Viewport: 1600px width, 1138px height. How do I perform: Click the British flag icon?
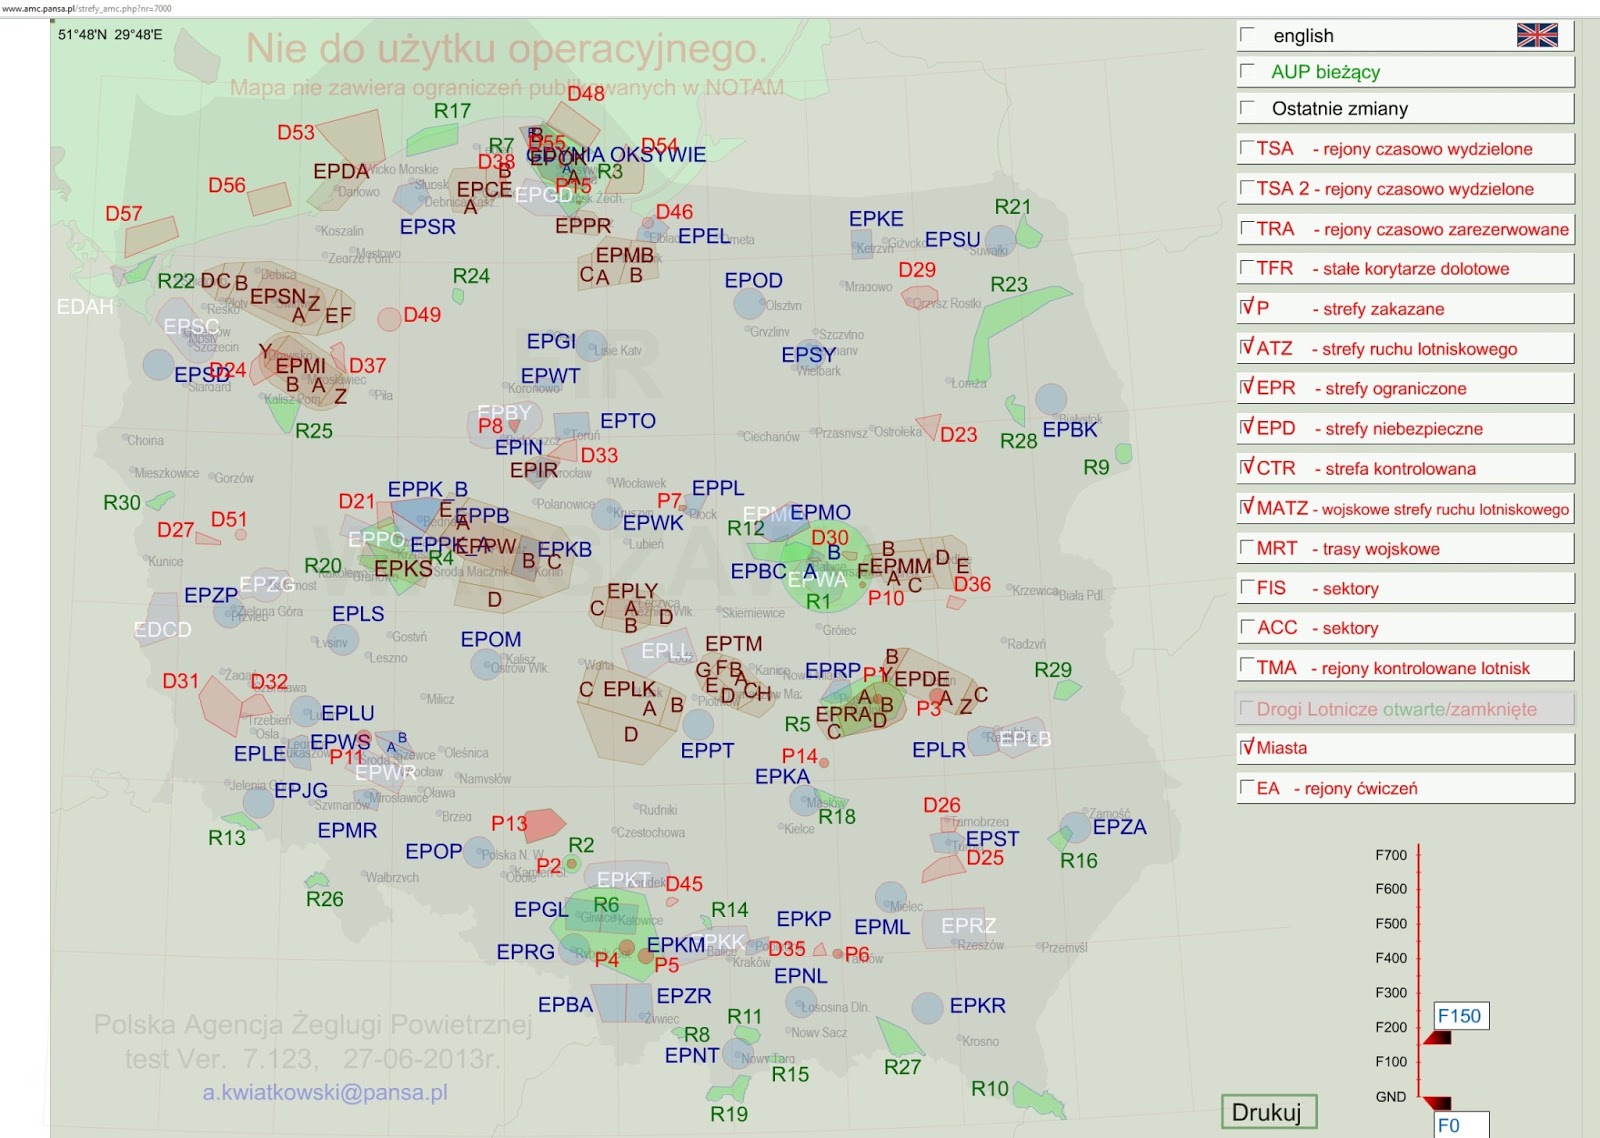coord(1537,35)
